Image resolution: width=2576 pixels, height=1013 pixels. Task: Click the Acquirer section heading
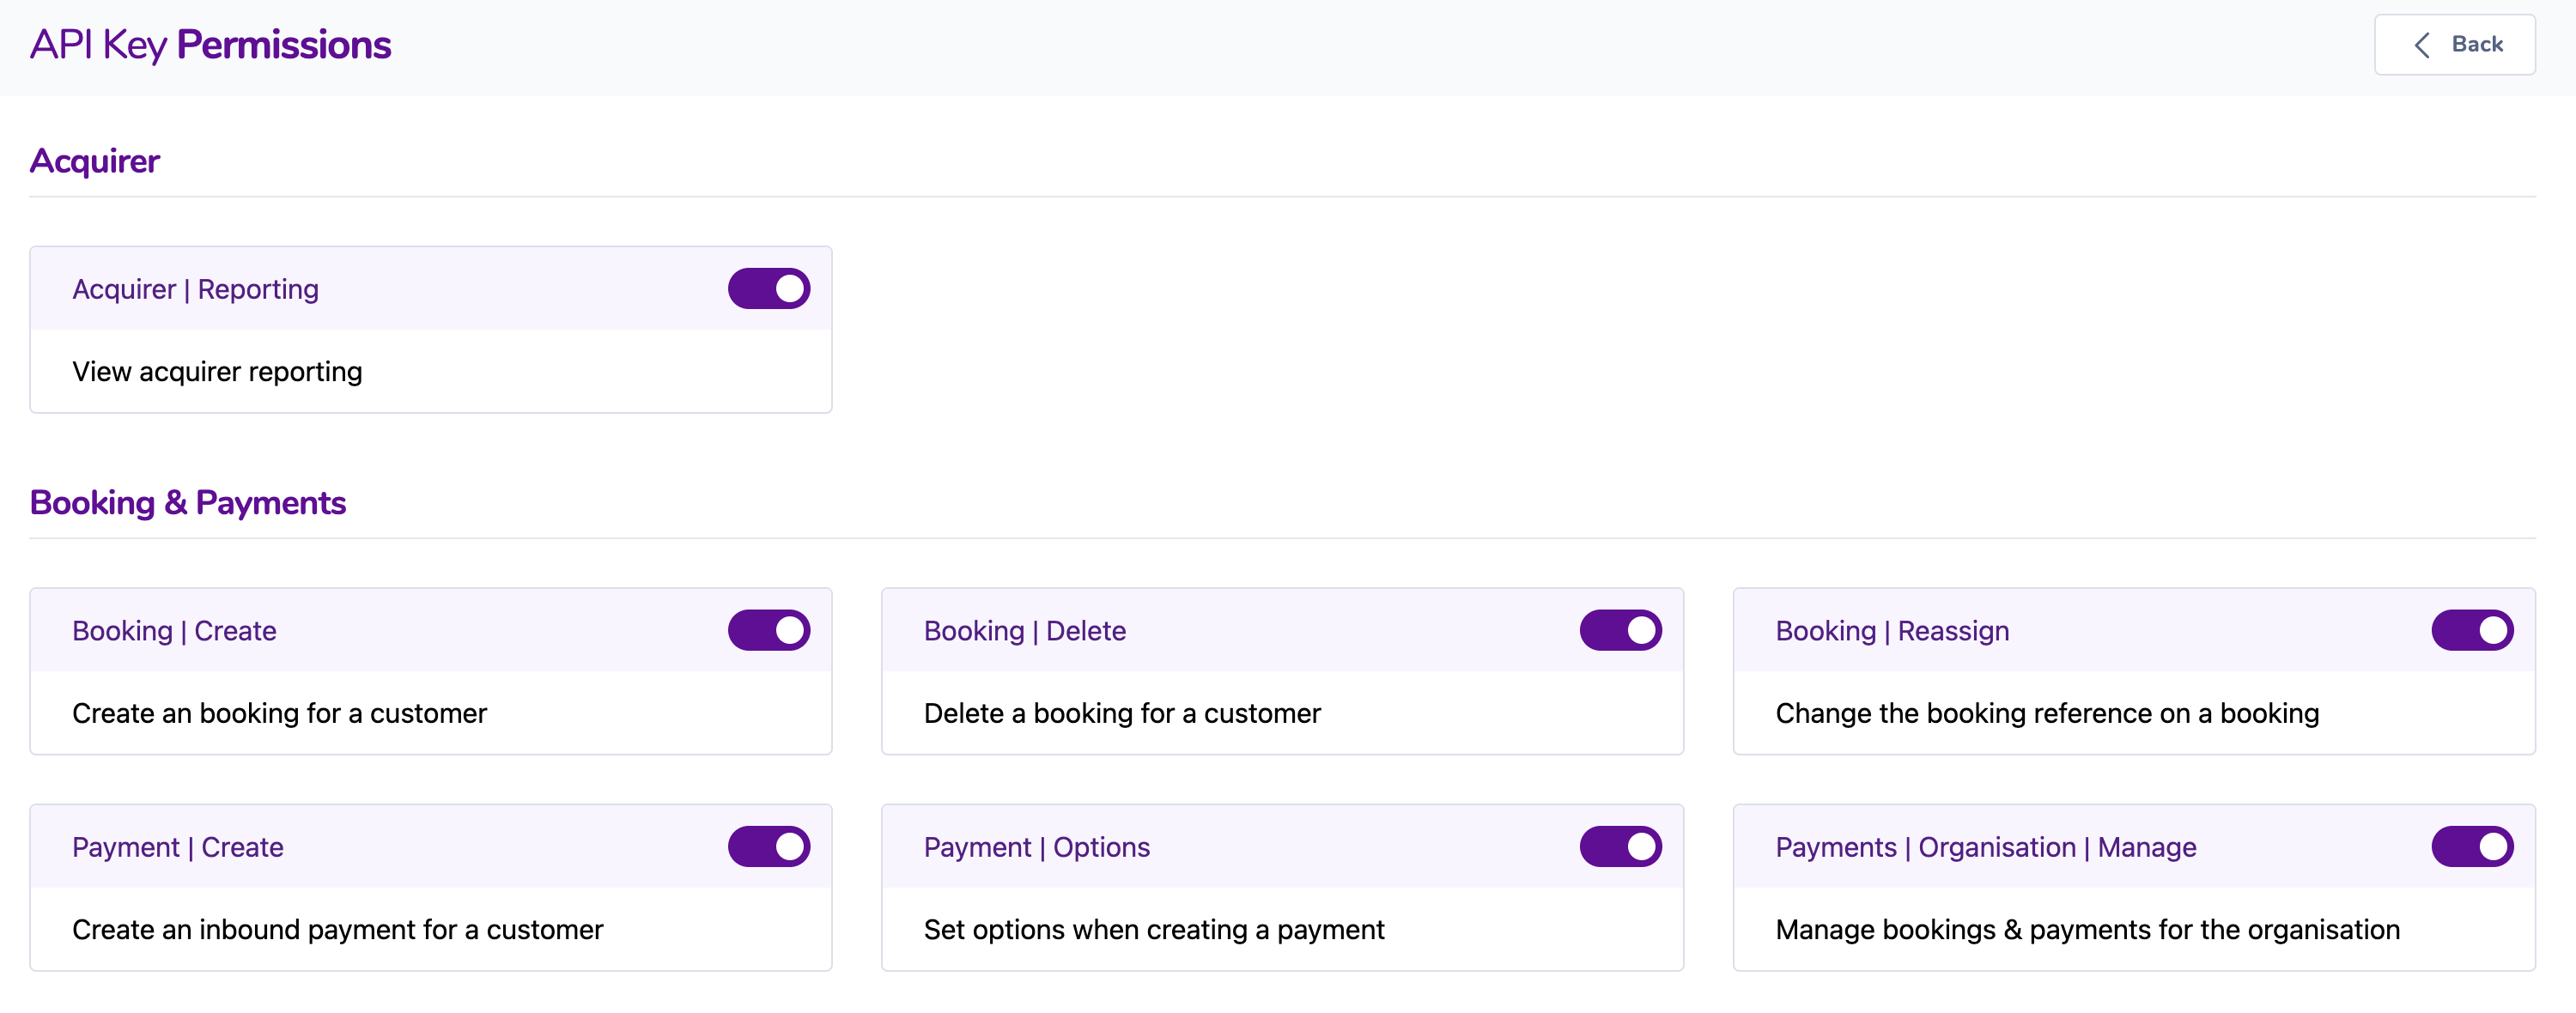(95, 161)
